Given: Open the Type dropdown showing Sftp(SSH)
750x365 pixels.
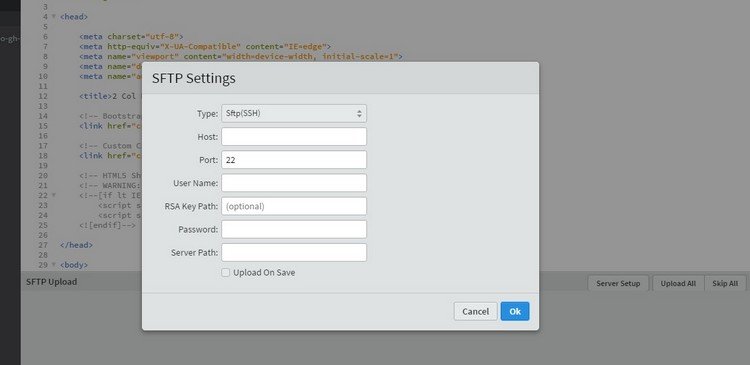Looking at the screenshot, I should (294, 113).
